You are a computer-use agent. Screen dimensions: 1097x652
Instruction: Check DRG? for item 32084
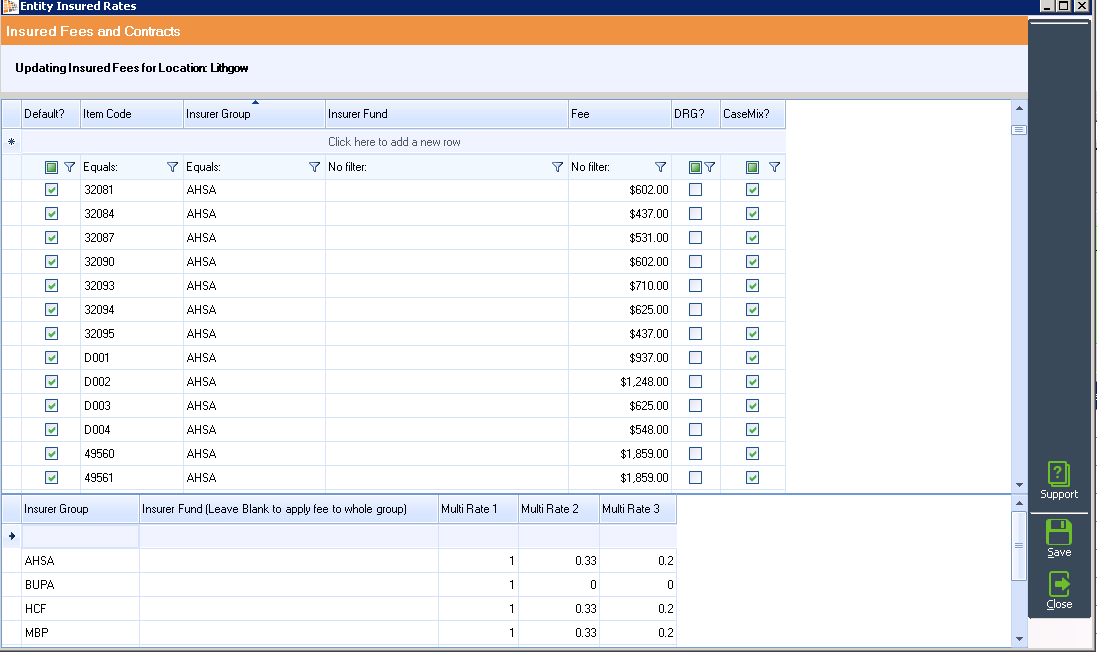click(x=695, y=213)
